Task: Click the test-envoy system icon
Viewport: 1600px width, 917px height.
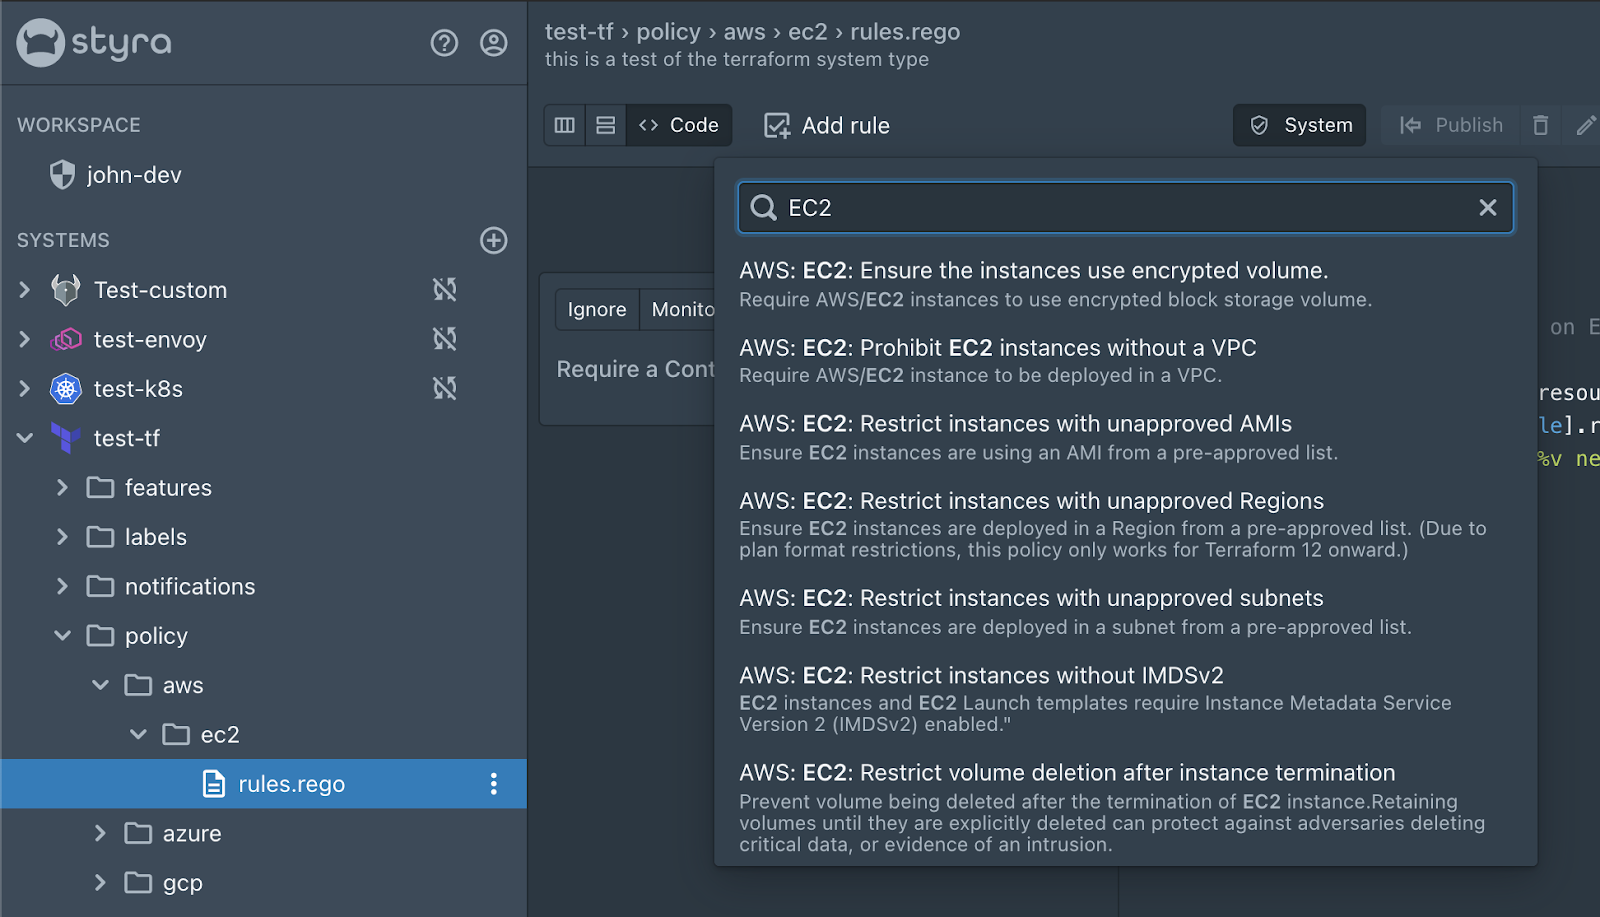Action: coord(66,339)
